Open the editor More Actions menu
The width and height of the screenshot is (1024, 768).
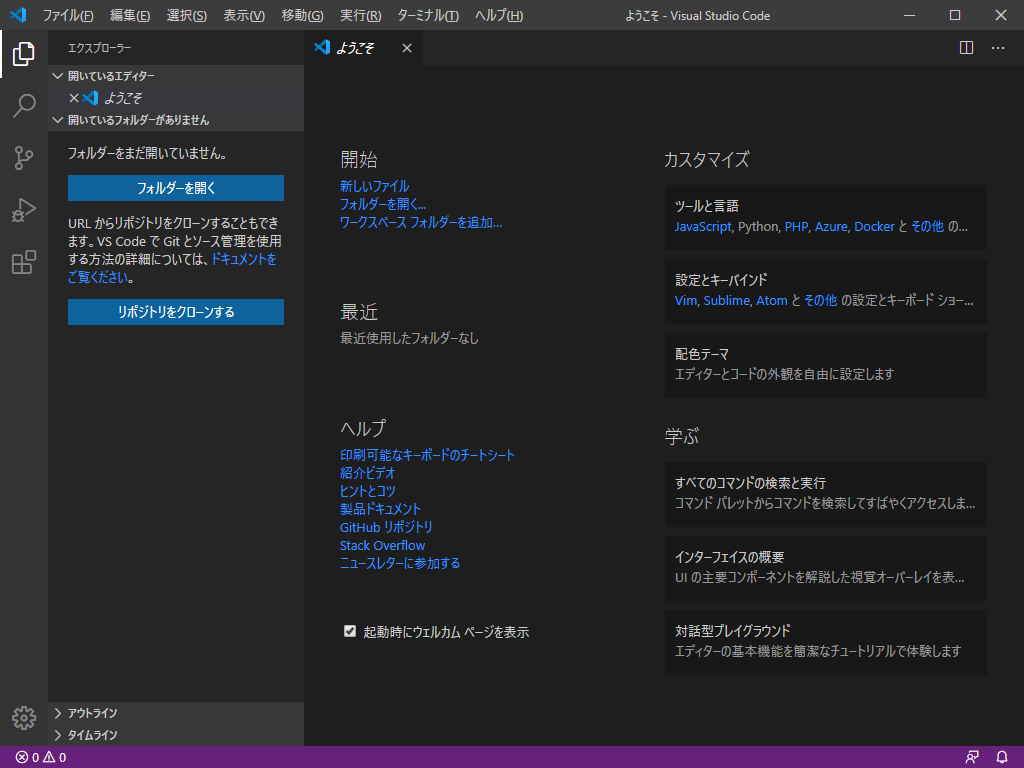pyautogui.click(x=998, y=48)
